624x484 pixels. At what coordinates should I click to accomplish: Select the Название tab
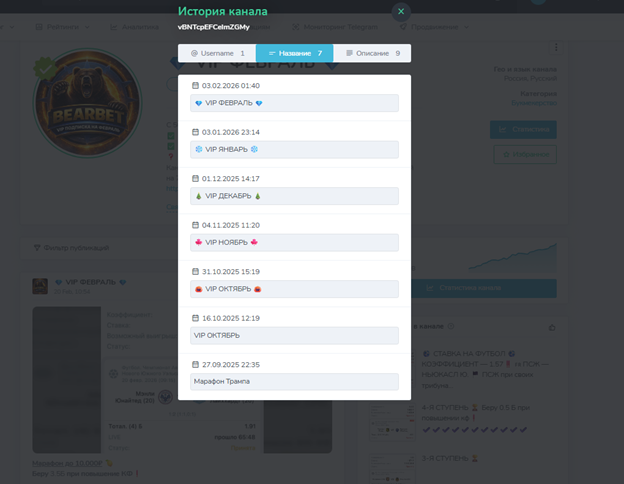pos(295,53)
